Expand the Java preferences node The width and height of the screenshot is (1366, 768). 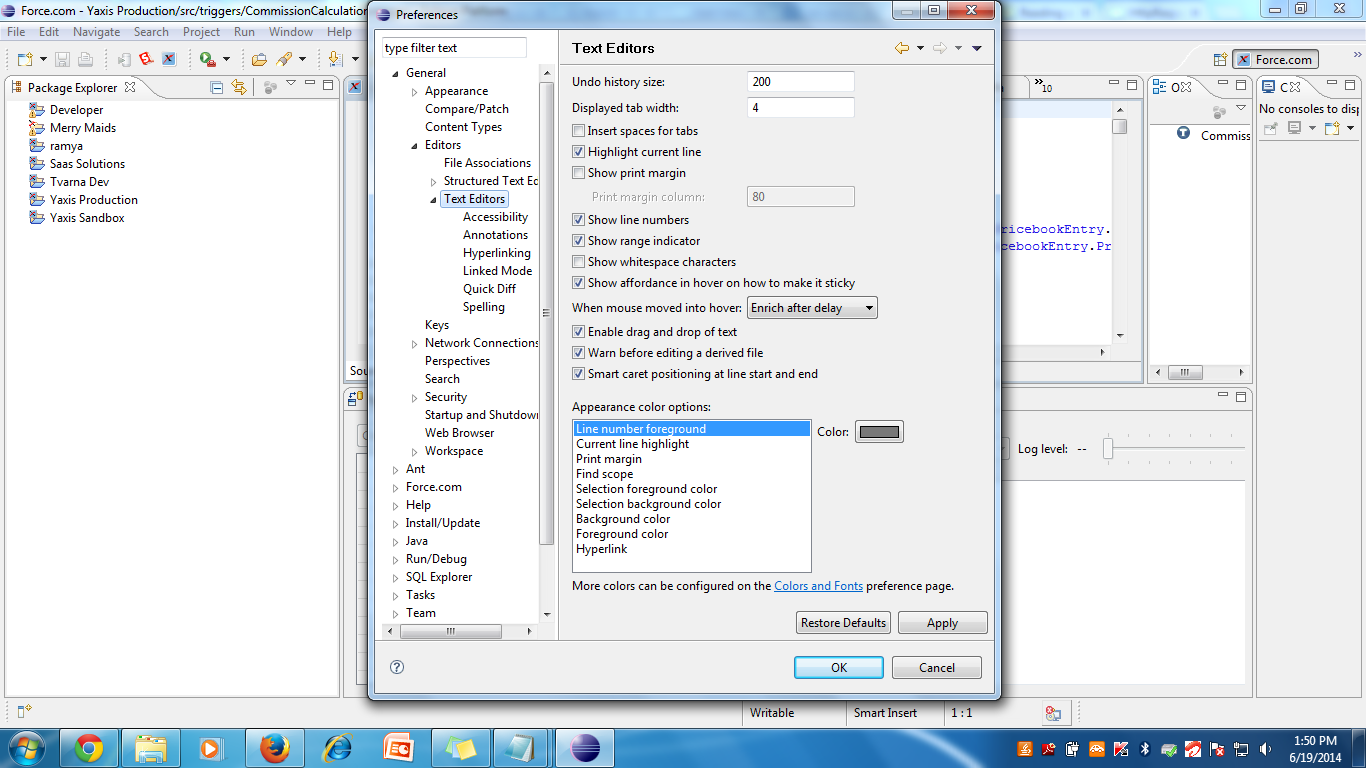pyautogui.click(x=394, y=541)
